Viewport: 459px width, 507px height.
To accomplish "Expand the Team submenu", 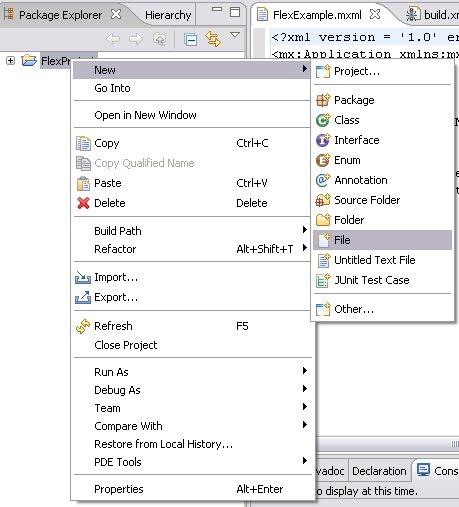I will [191, 408].
